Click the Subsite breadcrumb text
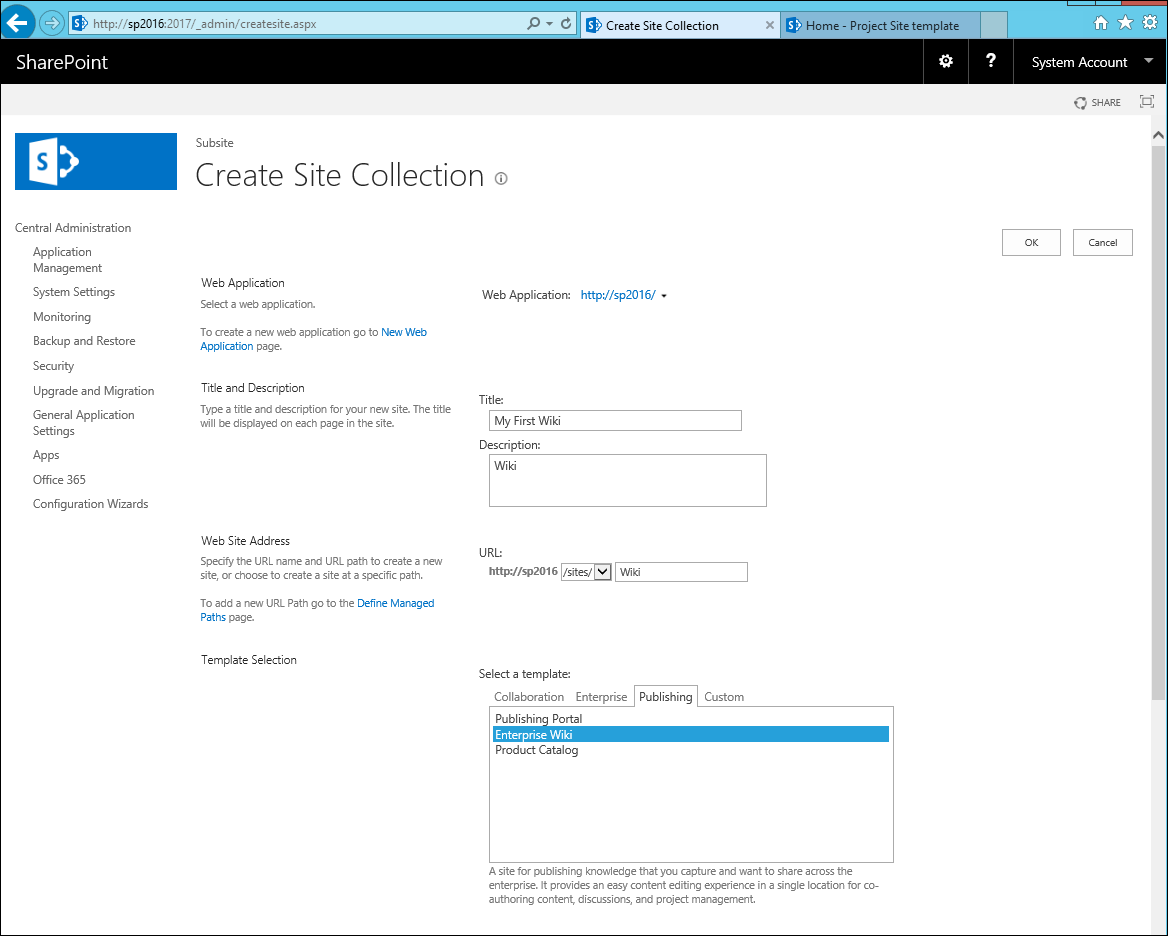1168x936 pixels. (215, 143)
